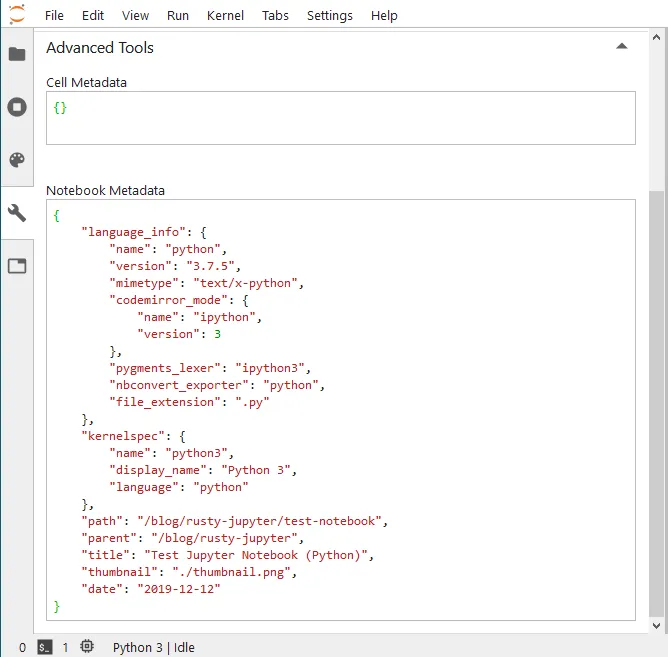Open Running Terminals and Kernels panel
The image size is (668, 657).
click(17, 107)
